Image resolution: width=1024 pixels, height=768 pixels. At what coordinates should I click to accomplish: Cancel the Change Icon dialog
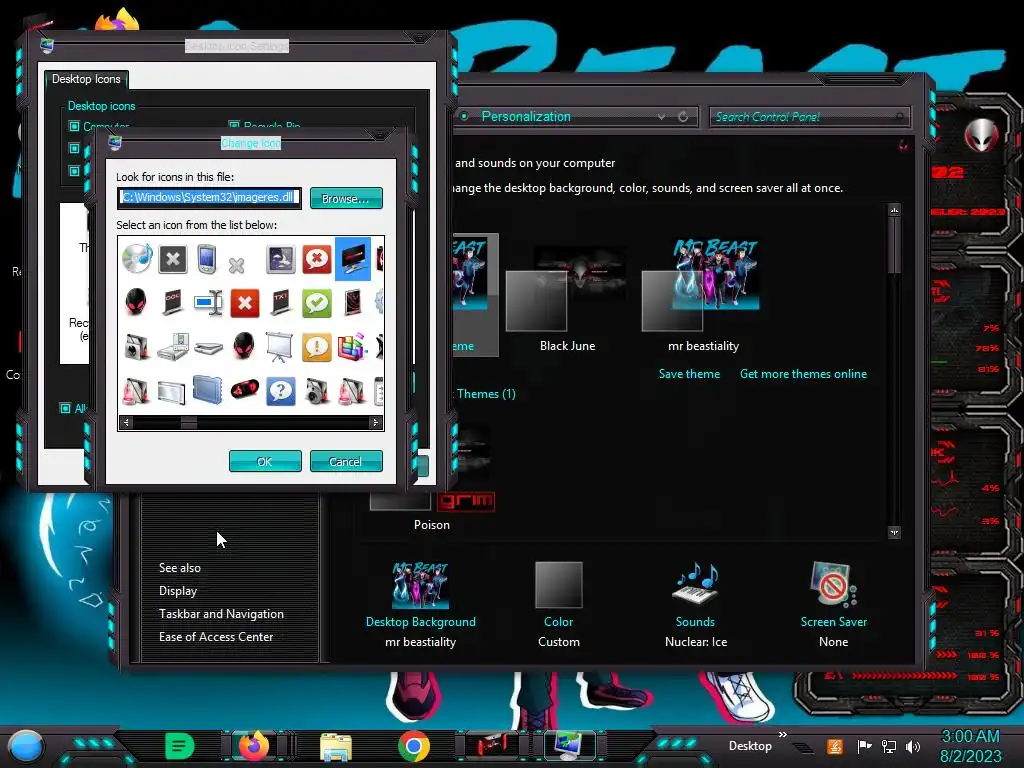(346, 462)
